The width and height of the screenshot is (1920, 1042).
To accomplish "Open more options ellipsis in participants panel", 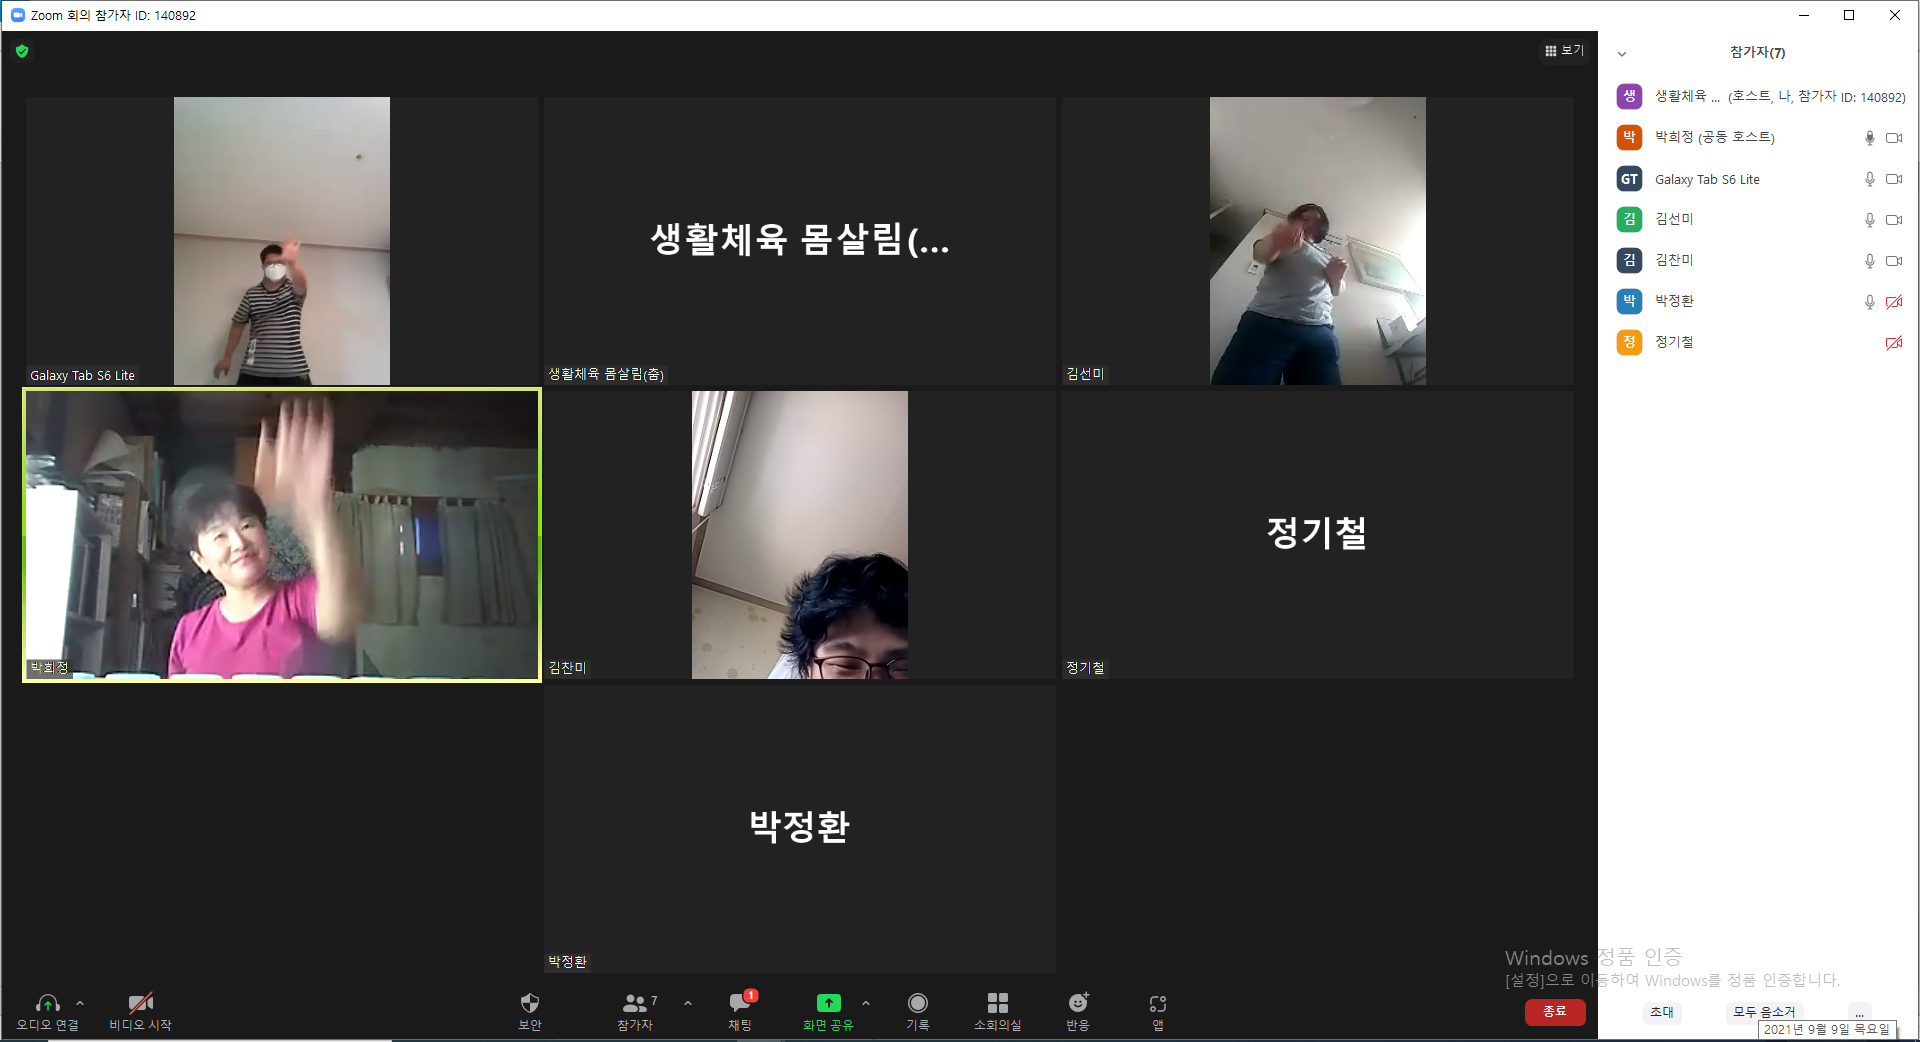I will point(1859,1012).
